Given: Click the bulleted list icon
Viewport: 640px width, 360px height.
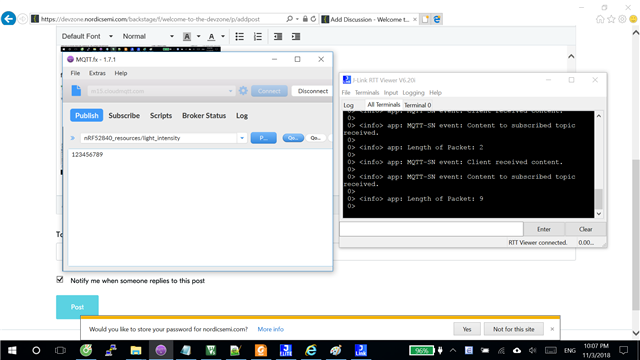Looking at the screenshot, I should pyautogui.click(x=240, y=37).
